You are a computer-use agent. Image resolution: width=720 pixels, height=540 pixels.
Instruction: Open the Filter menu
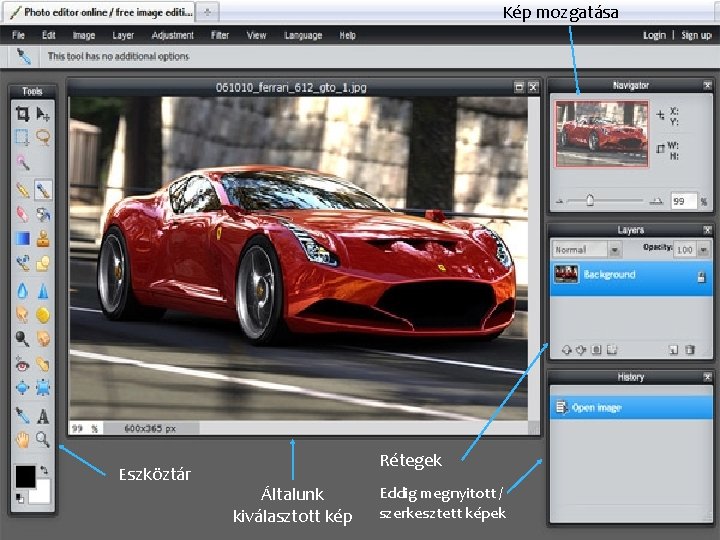(x=220, y=35)
